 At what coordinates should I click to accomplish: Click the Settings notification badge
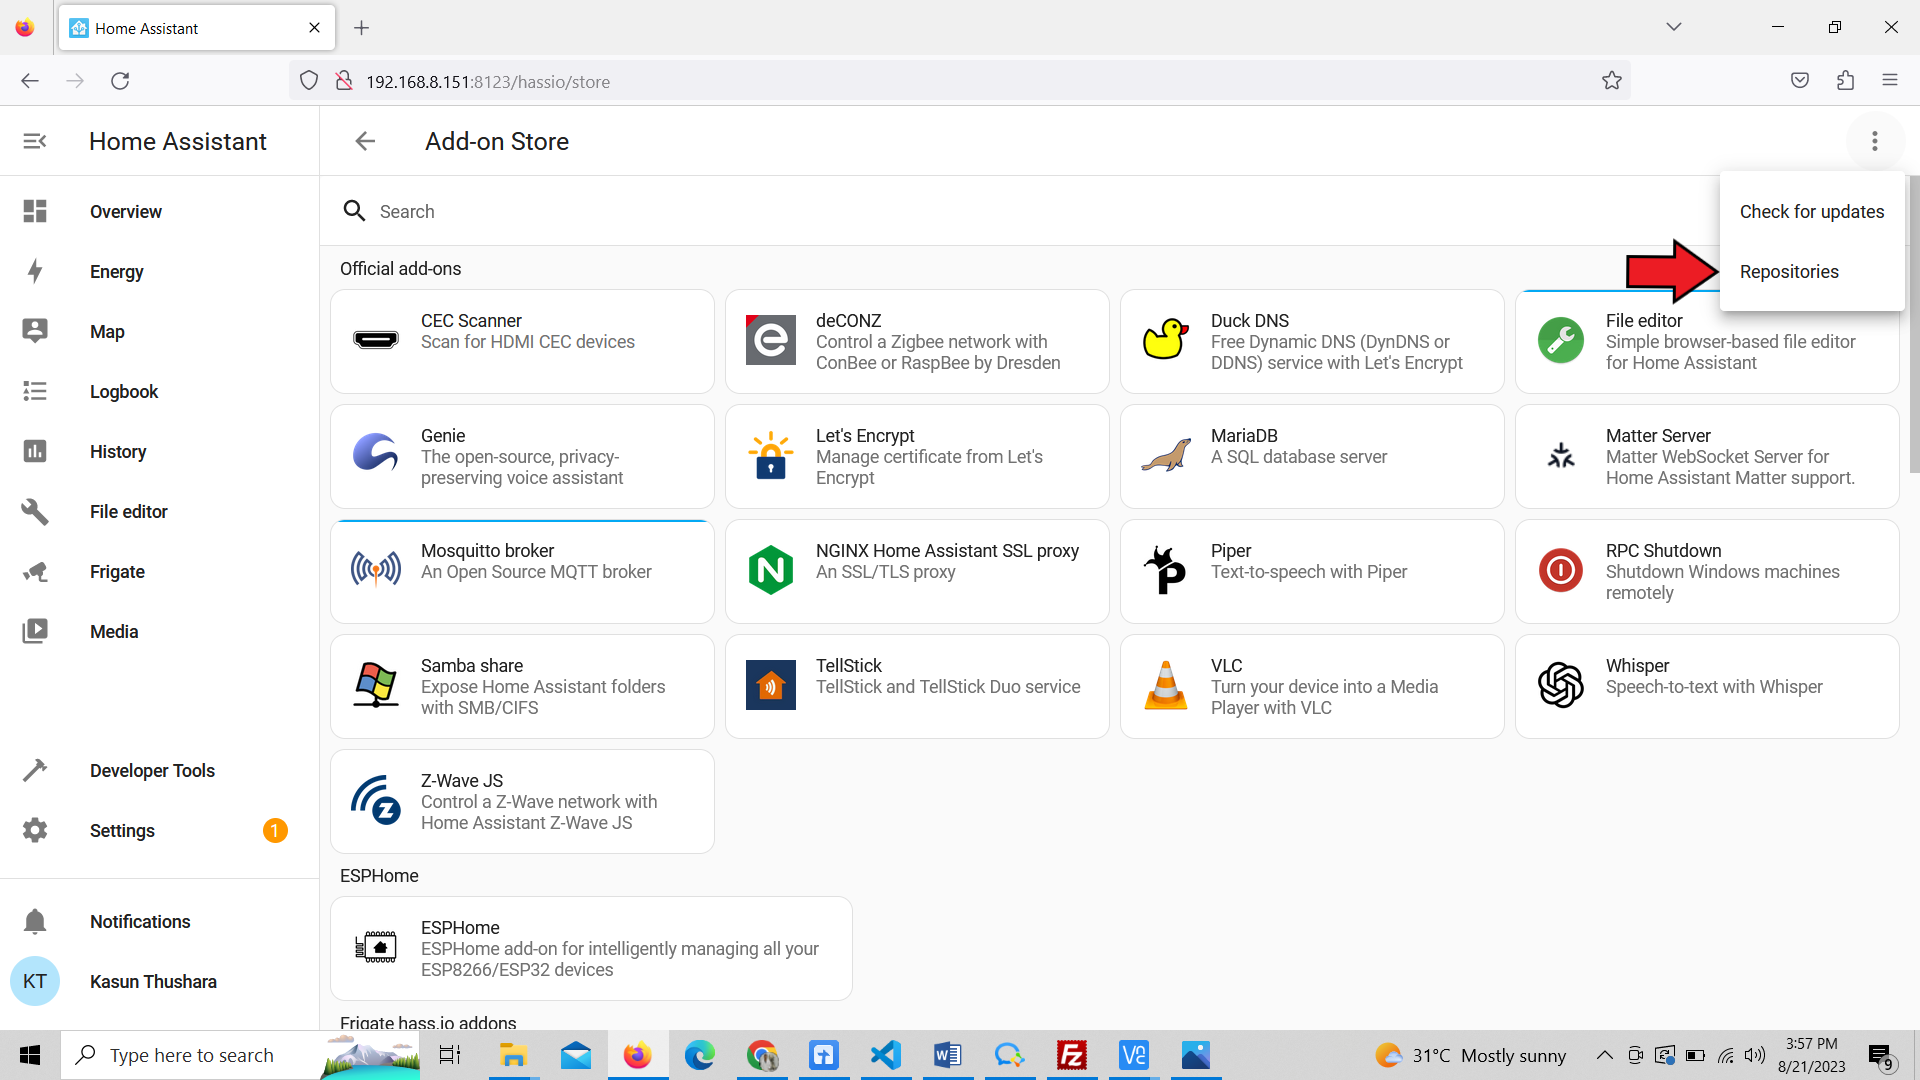[x=275, y=830]
